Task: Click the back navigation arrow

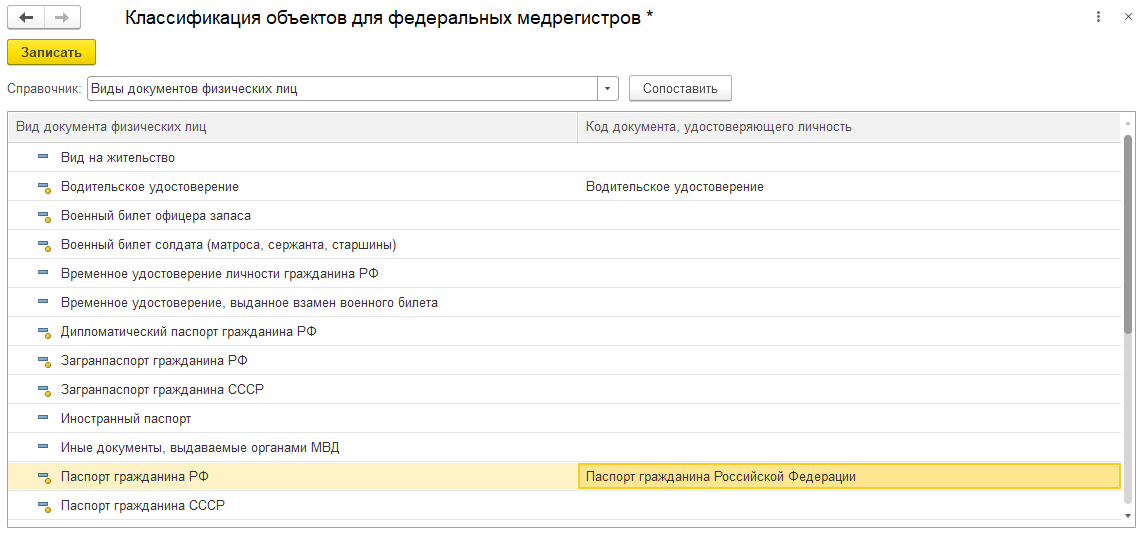Action: click(26, 18)
